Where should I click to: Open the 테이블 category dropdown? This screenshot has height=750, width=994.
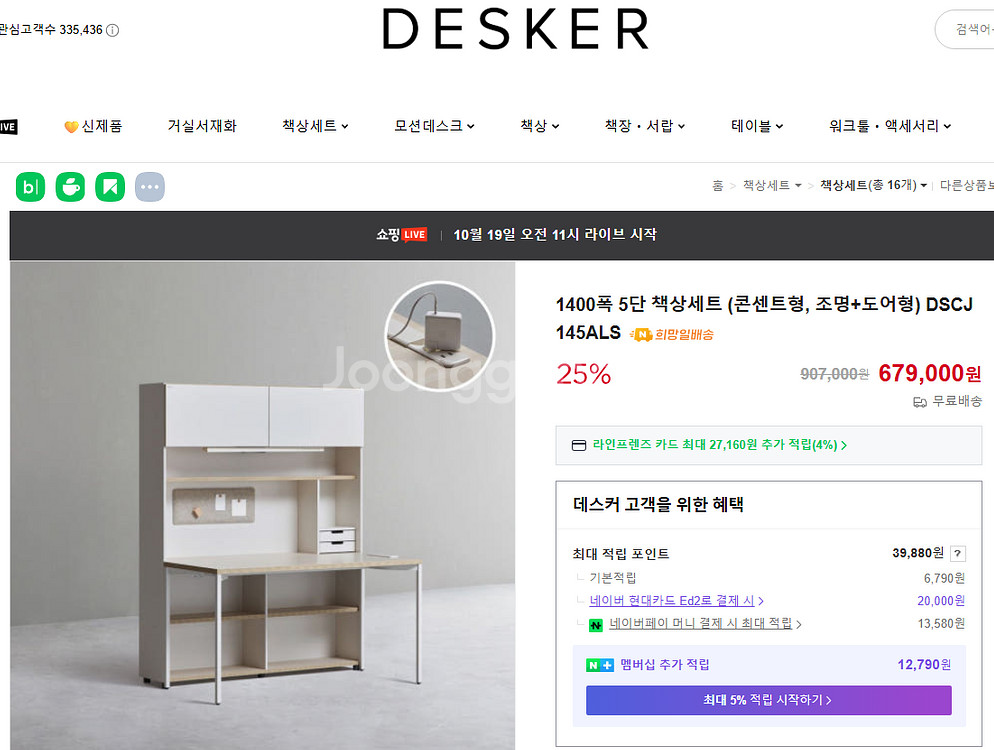pos(757,126)
